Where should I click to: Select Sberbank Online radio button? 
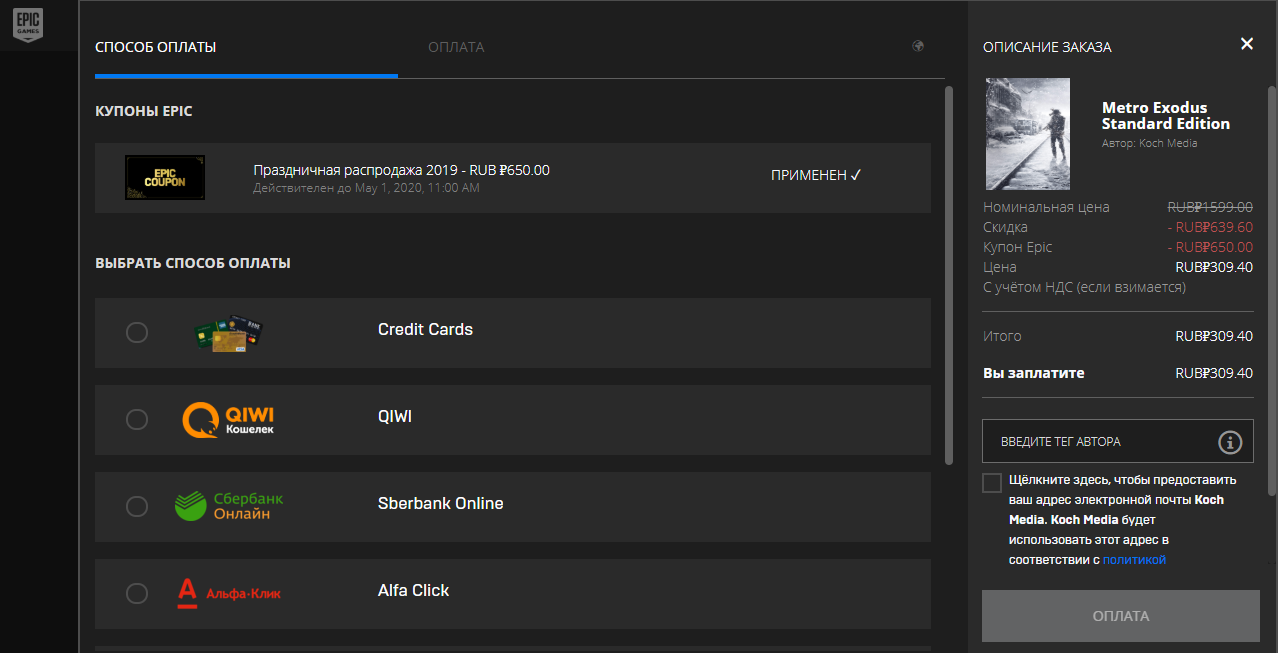pyautogui.click(x=137, y=506)
